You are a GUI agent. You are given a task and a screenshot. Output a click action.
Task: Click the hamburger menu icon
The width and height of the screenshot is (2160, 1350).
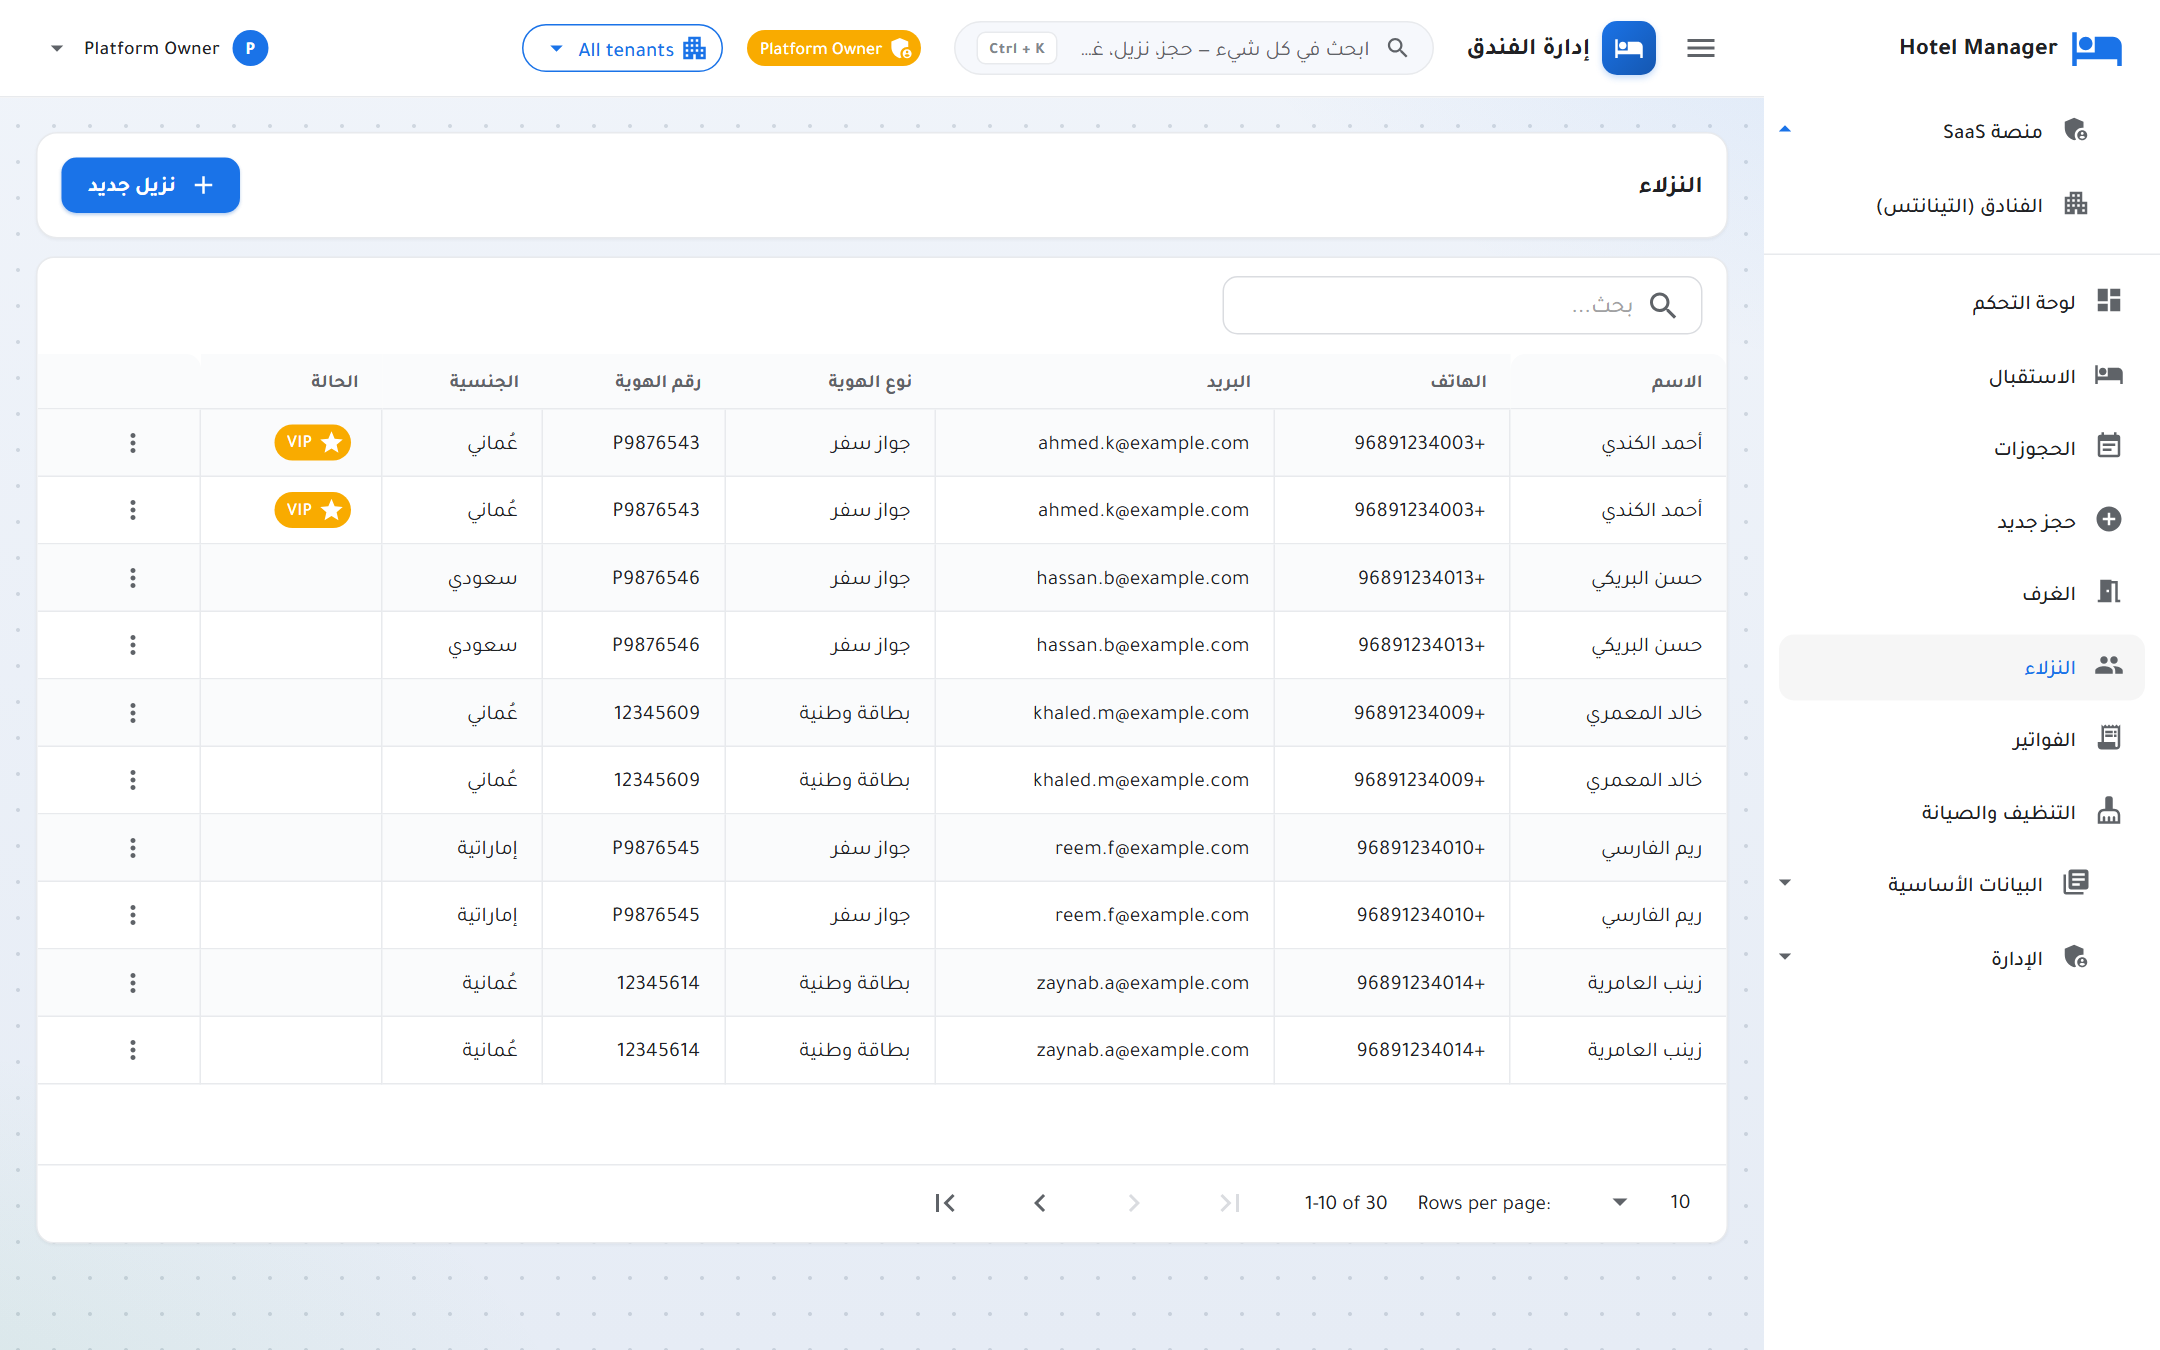[1700, 48]
